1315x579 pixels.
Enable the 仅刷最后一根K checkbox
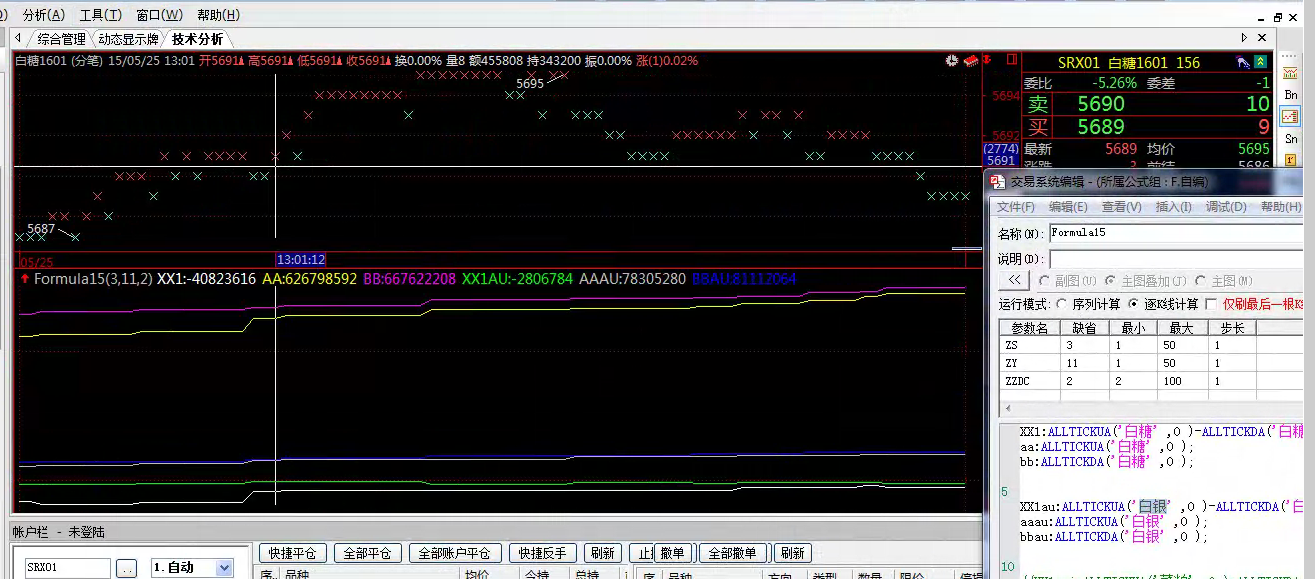click(1212, 304)
